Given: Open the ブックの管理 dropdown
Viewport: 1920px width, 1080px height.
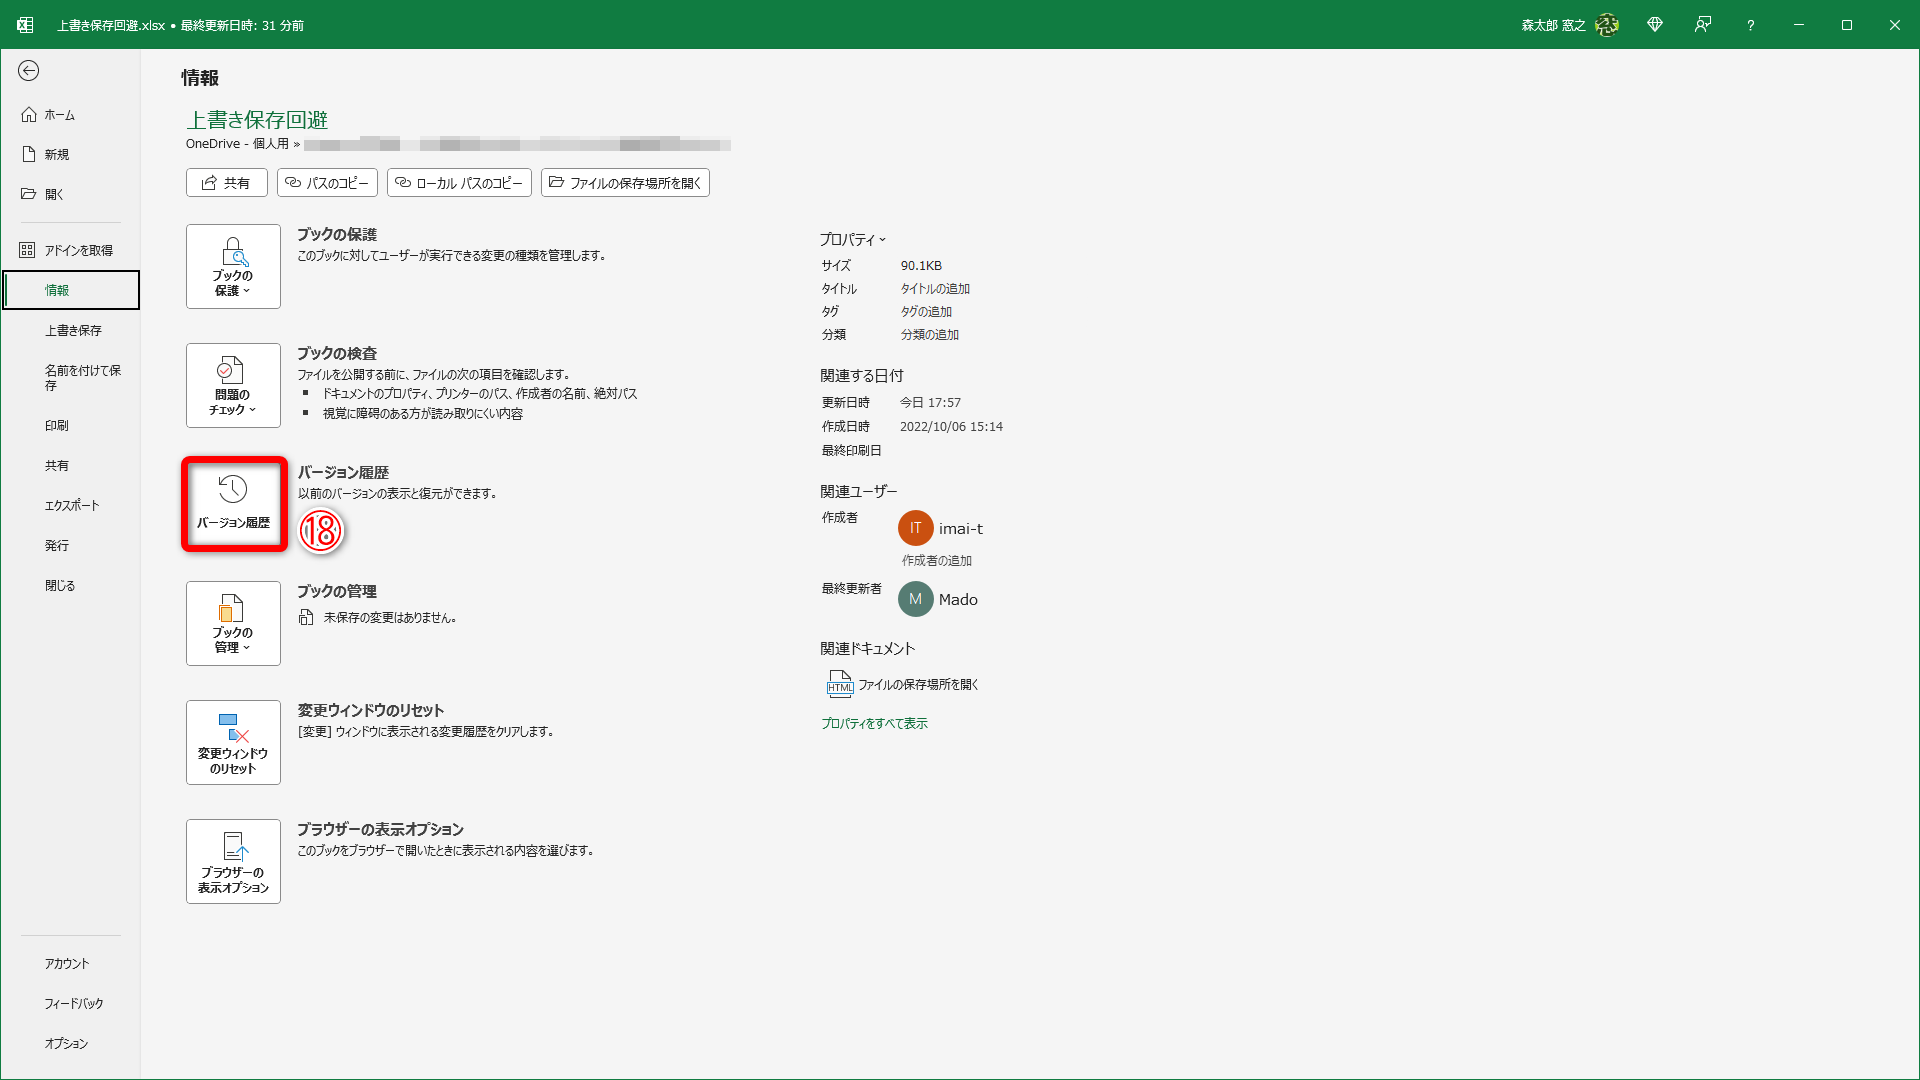Looking at the screenshot, I should (x=233, y=623).
